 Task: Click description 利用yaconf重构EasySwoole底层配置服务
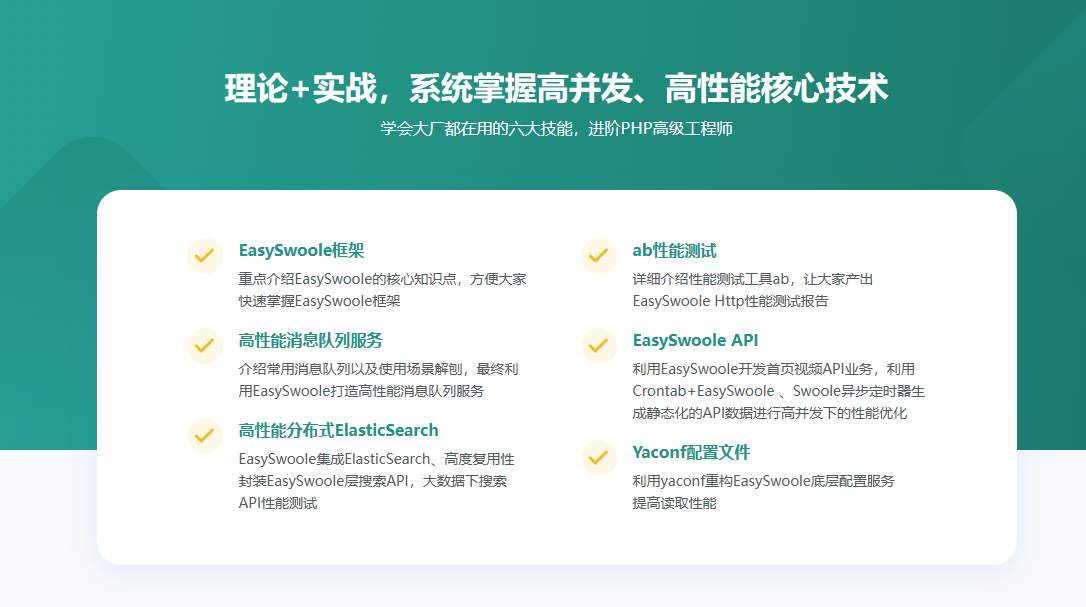pyautogui.click(x=763, y=492)
